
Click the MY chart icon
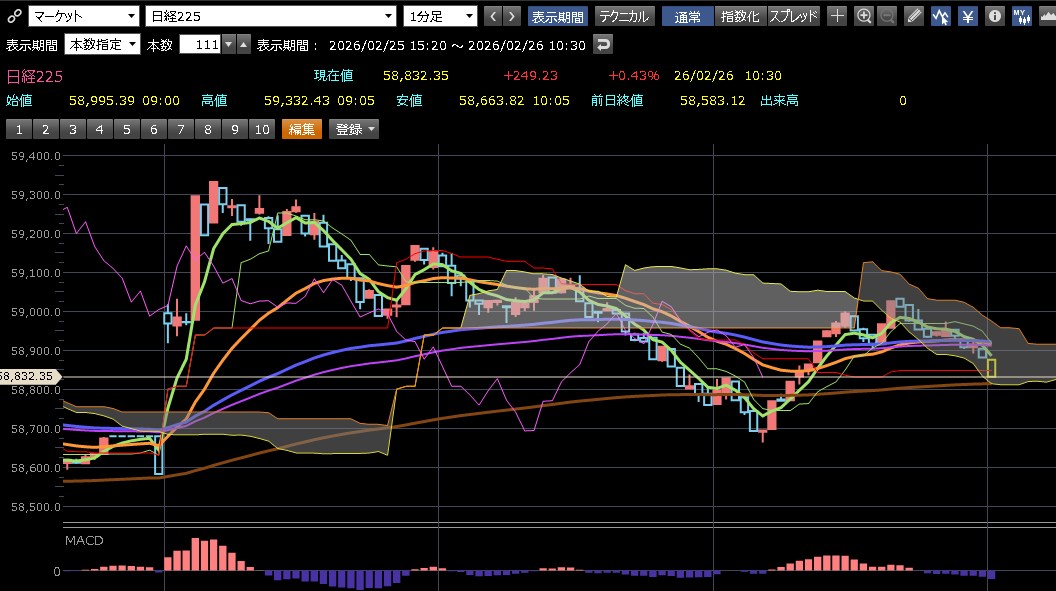[x=1021, y=16]
